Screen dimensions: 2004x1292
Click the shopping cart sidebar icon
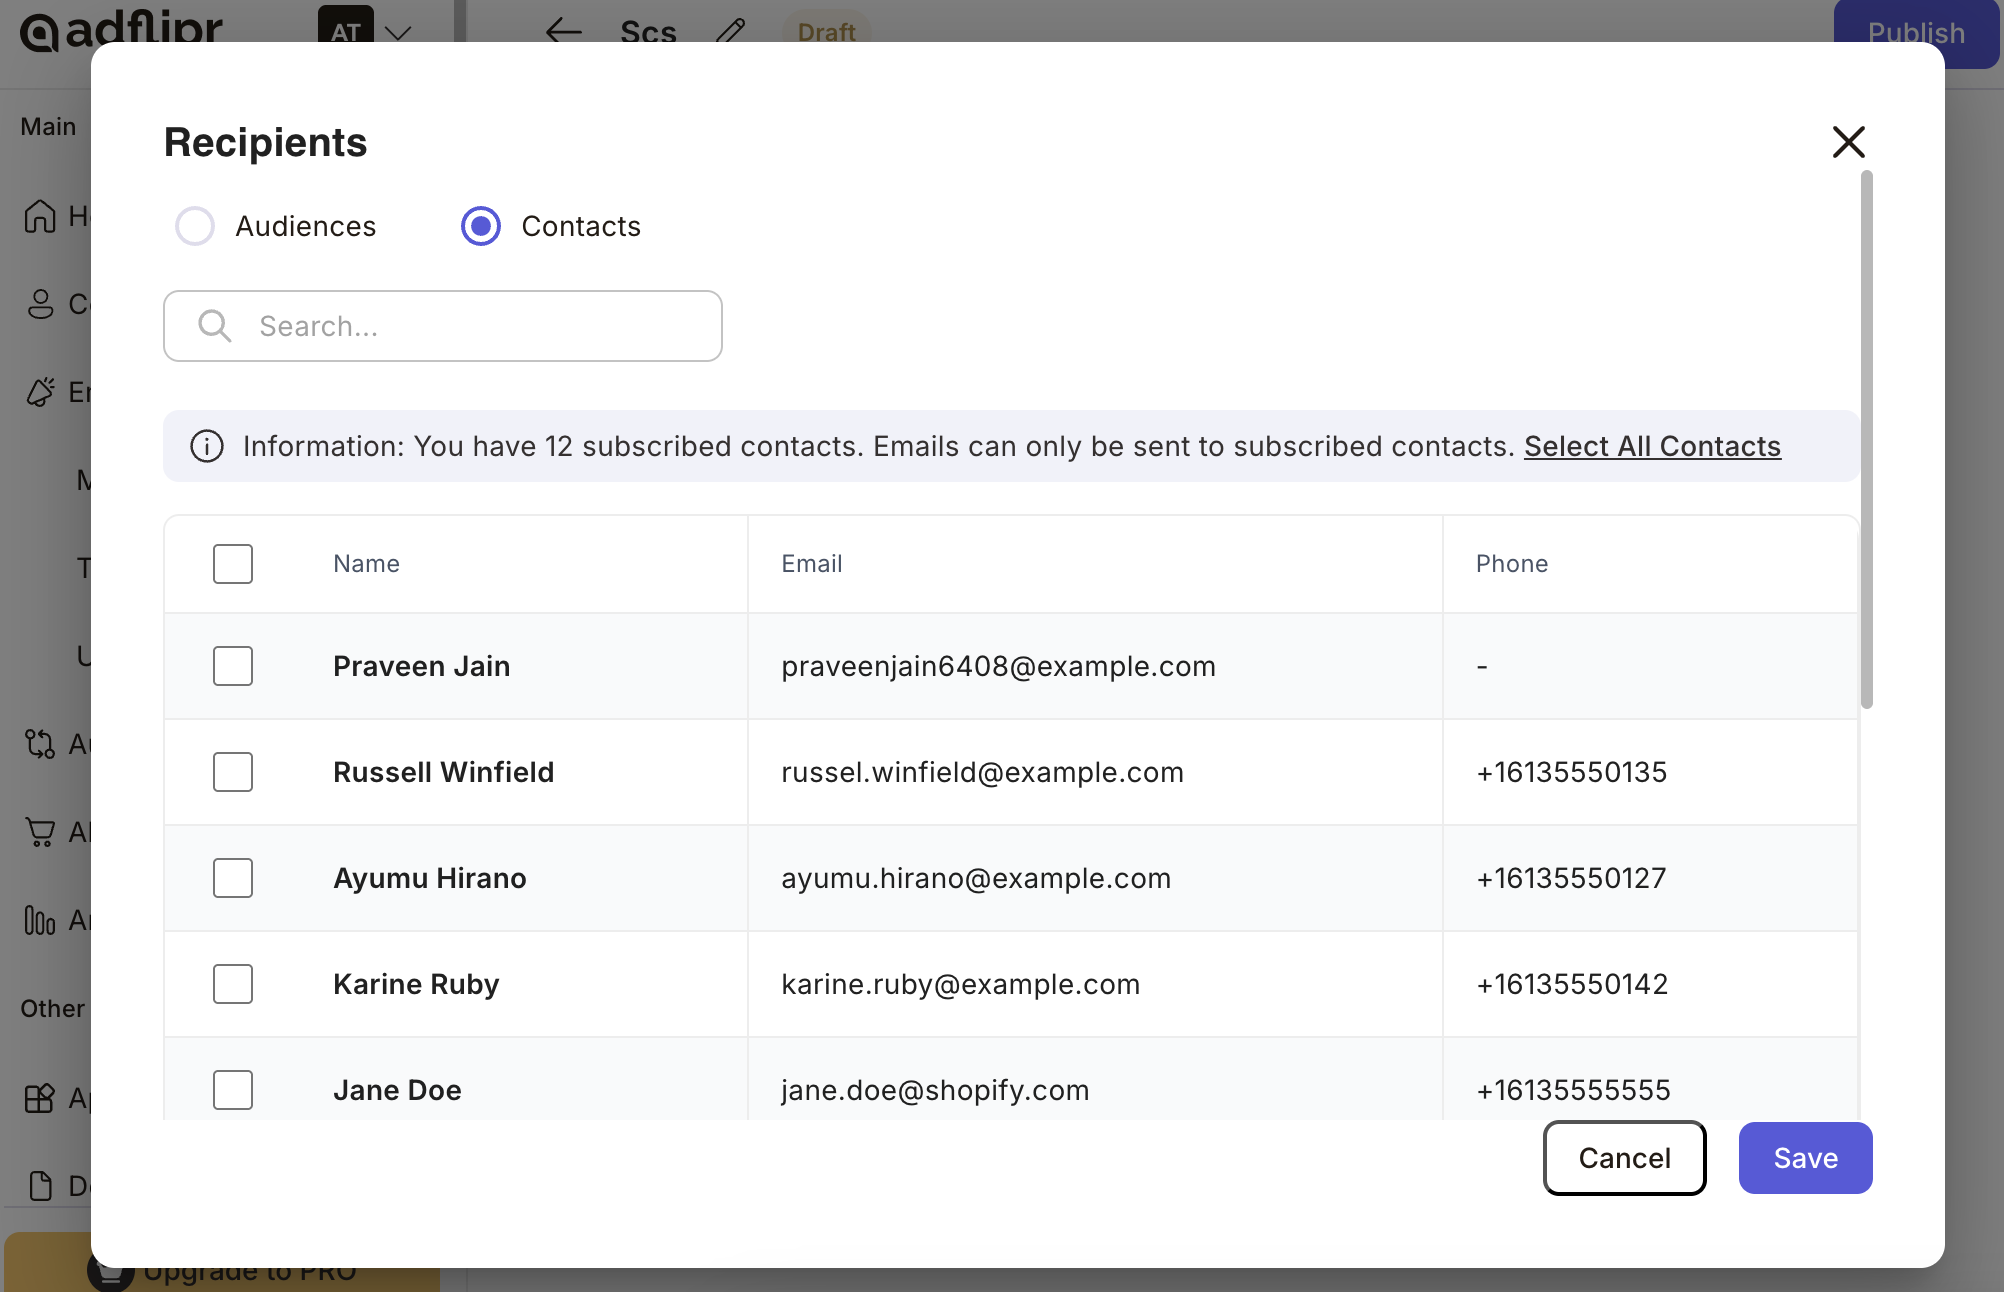coord(40,832)
